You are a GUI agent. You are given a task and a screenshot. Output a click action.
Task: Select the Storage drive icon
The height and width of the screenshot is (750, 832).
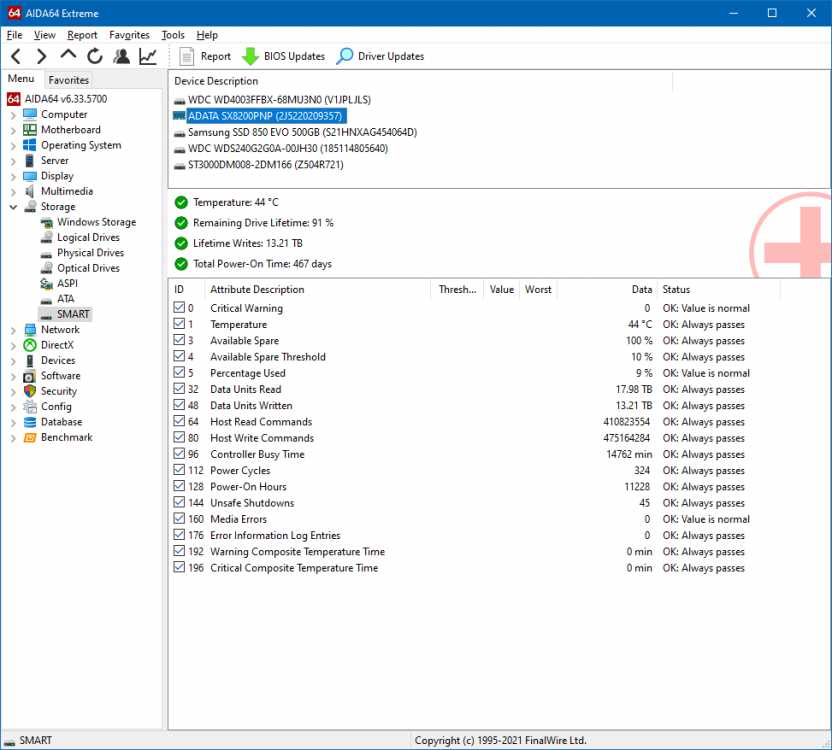(x=30, y=206)
